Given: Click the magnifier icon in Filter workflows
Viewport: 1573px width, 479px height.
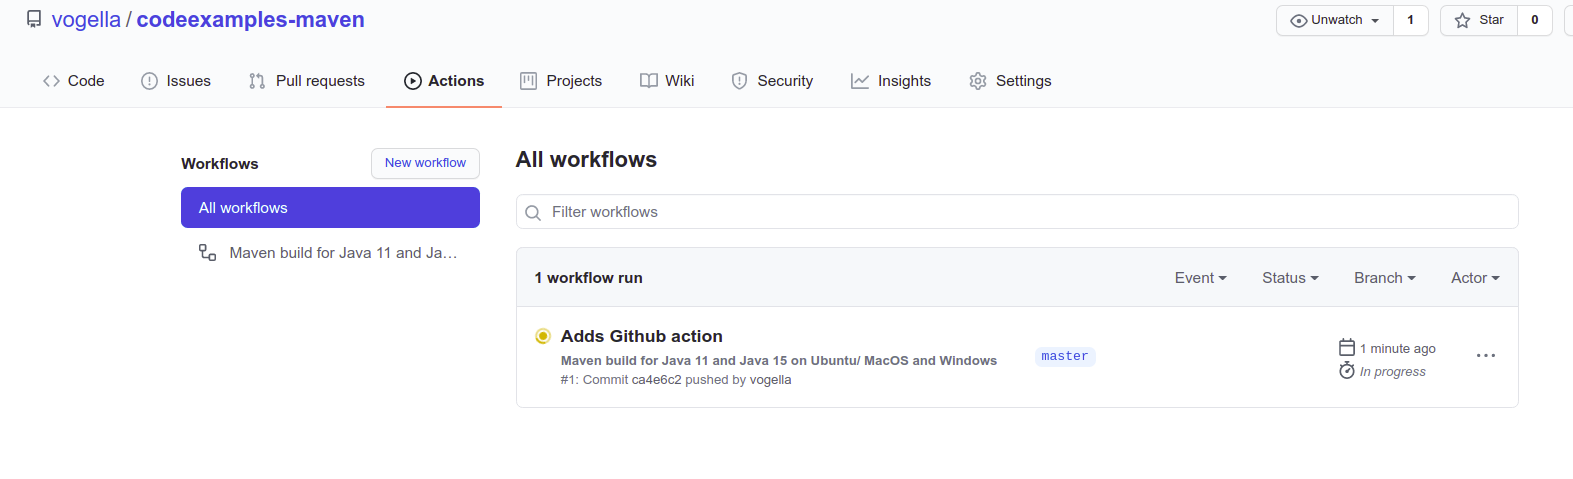Looking at the screenshot, I should click(533, 212).
